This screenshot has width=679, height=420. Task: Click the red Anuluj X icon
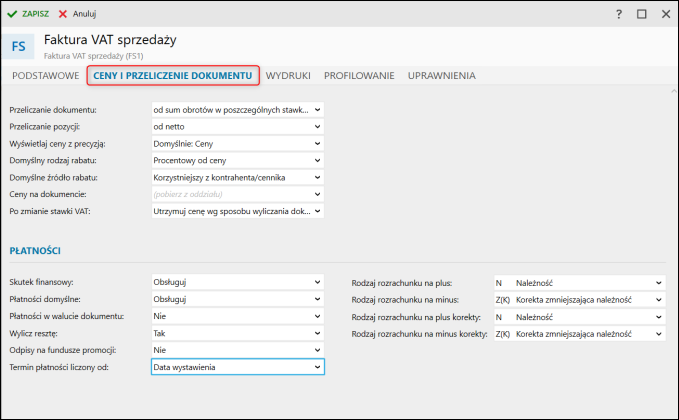[x=64, y=14]
